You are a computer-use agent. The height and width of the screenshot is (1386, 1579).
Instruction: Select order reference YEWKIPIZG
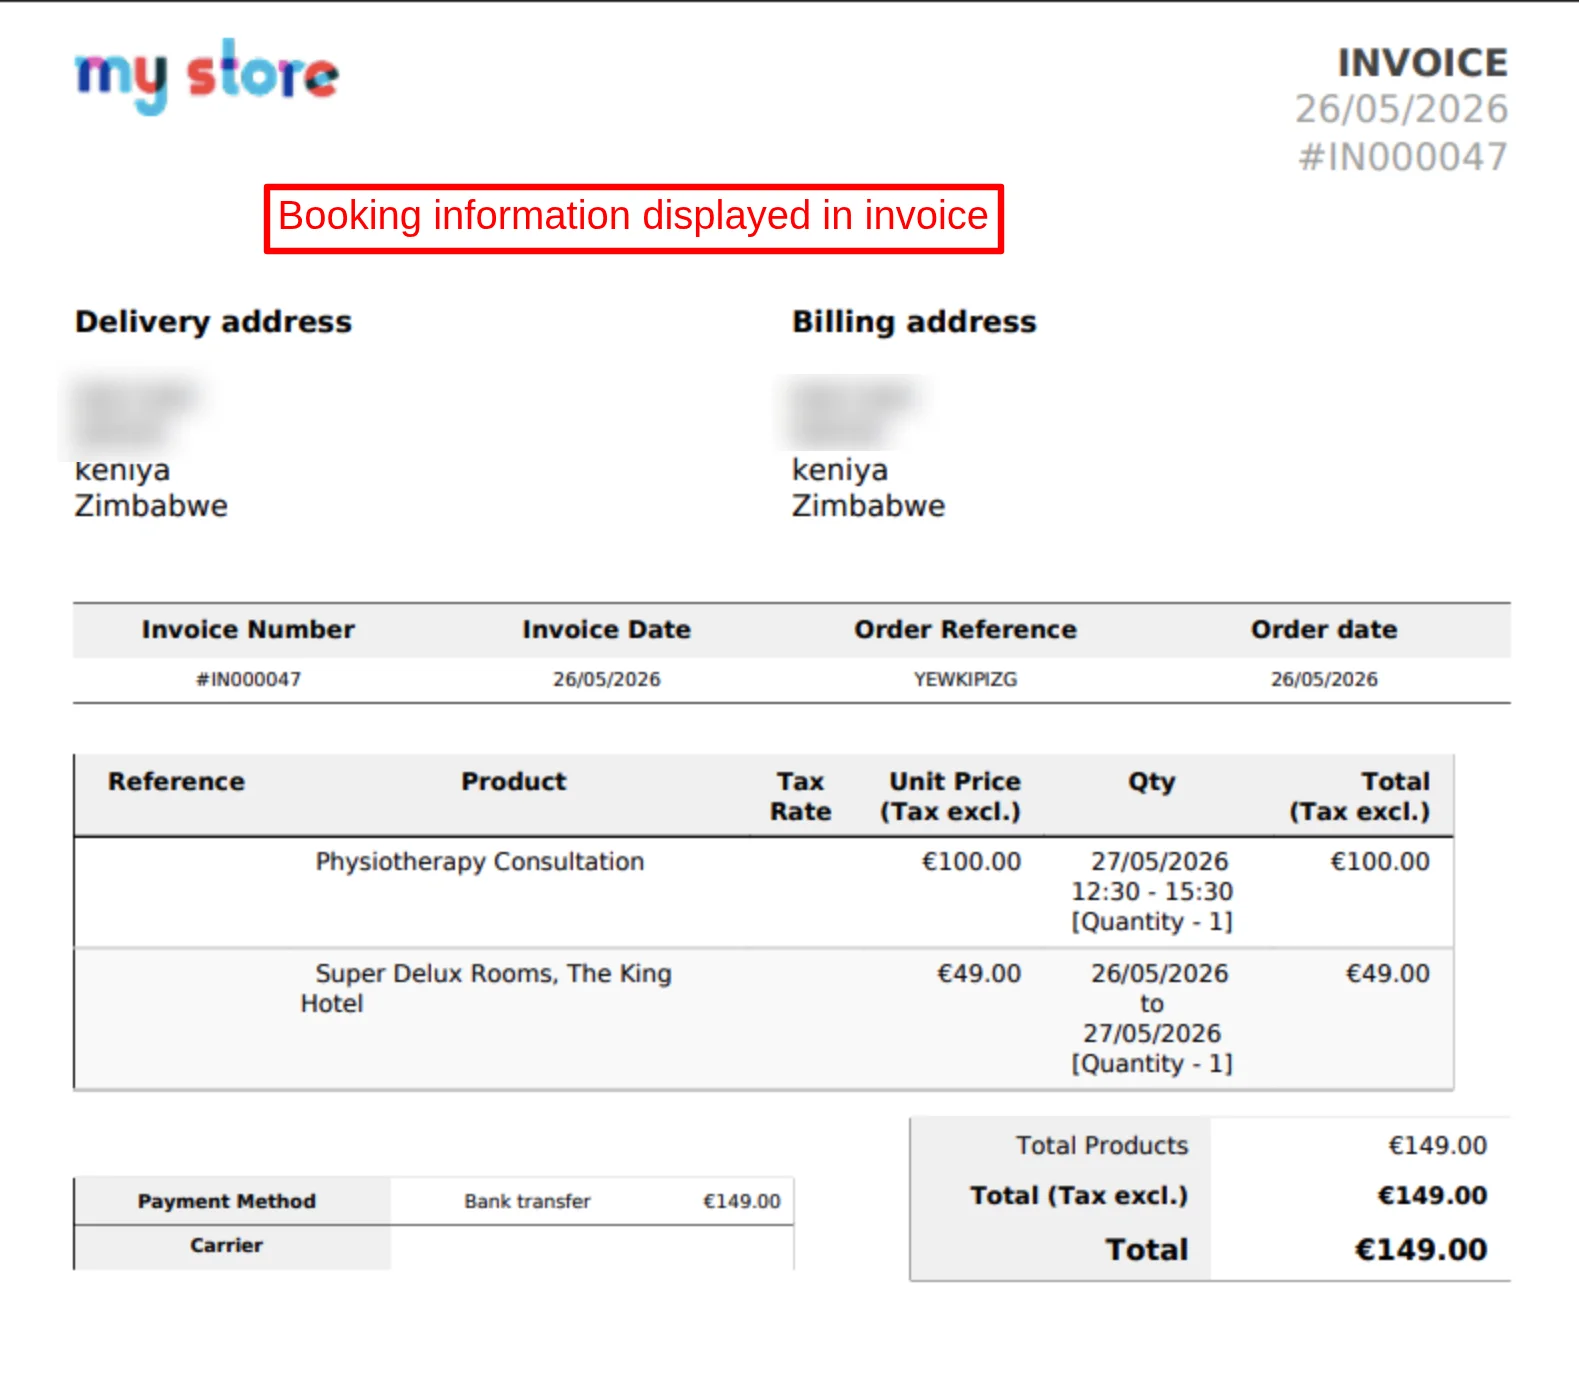coord(965,679)
